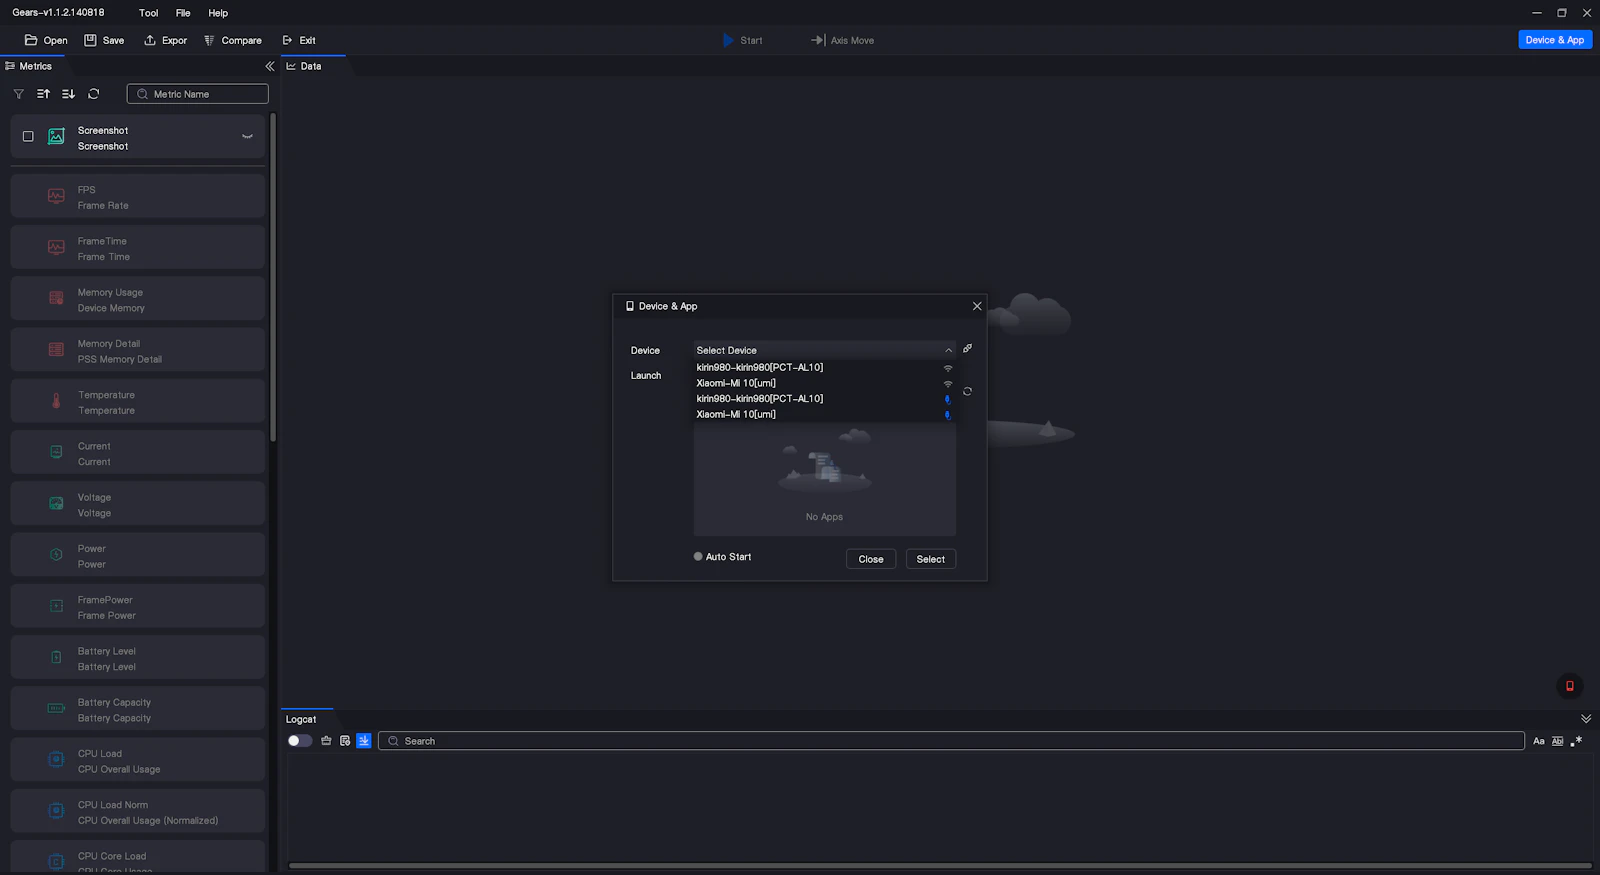
Task: Click the wireless connect icon beside Select Device
Action: point(967,349)
